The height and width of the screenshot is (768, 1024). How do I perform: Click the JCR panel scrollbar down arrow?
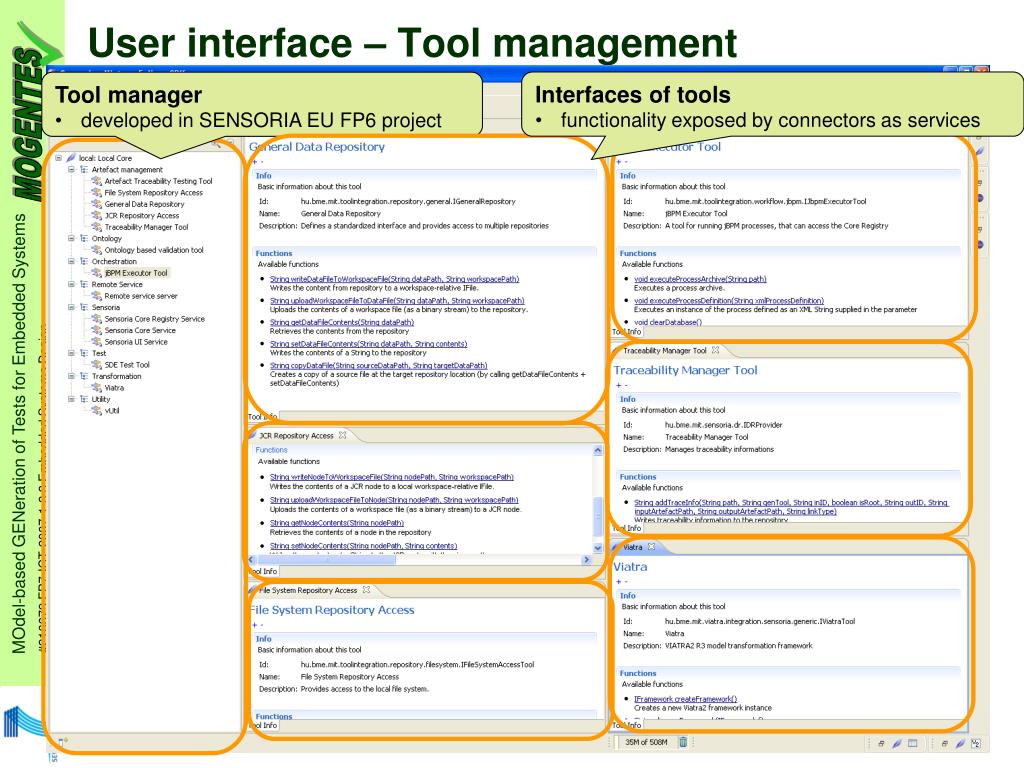pos(598,548)
